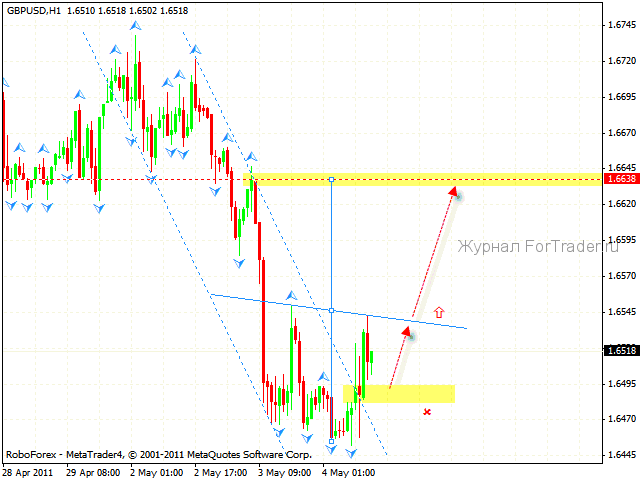
Task: Select the lower yellow support zone rectangle
Action: click(399, 394)
